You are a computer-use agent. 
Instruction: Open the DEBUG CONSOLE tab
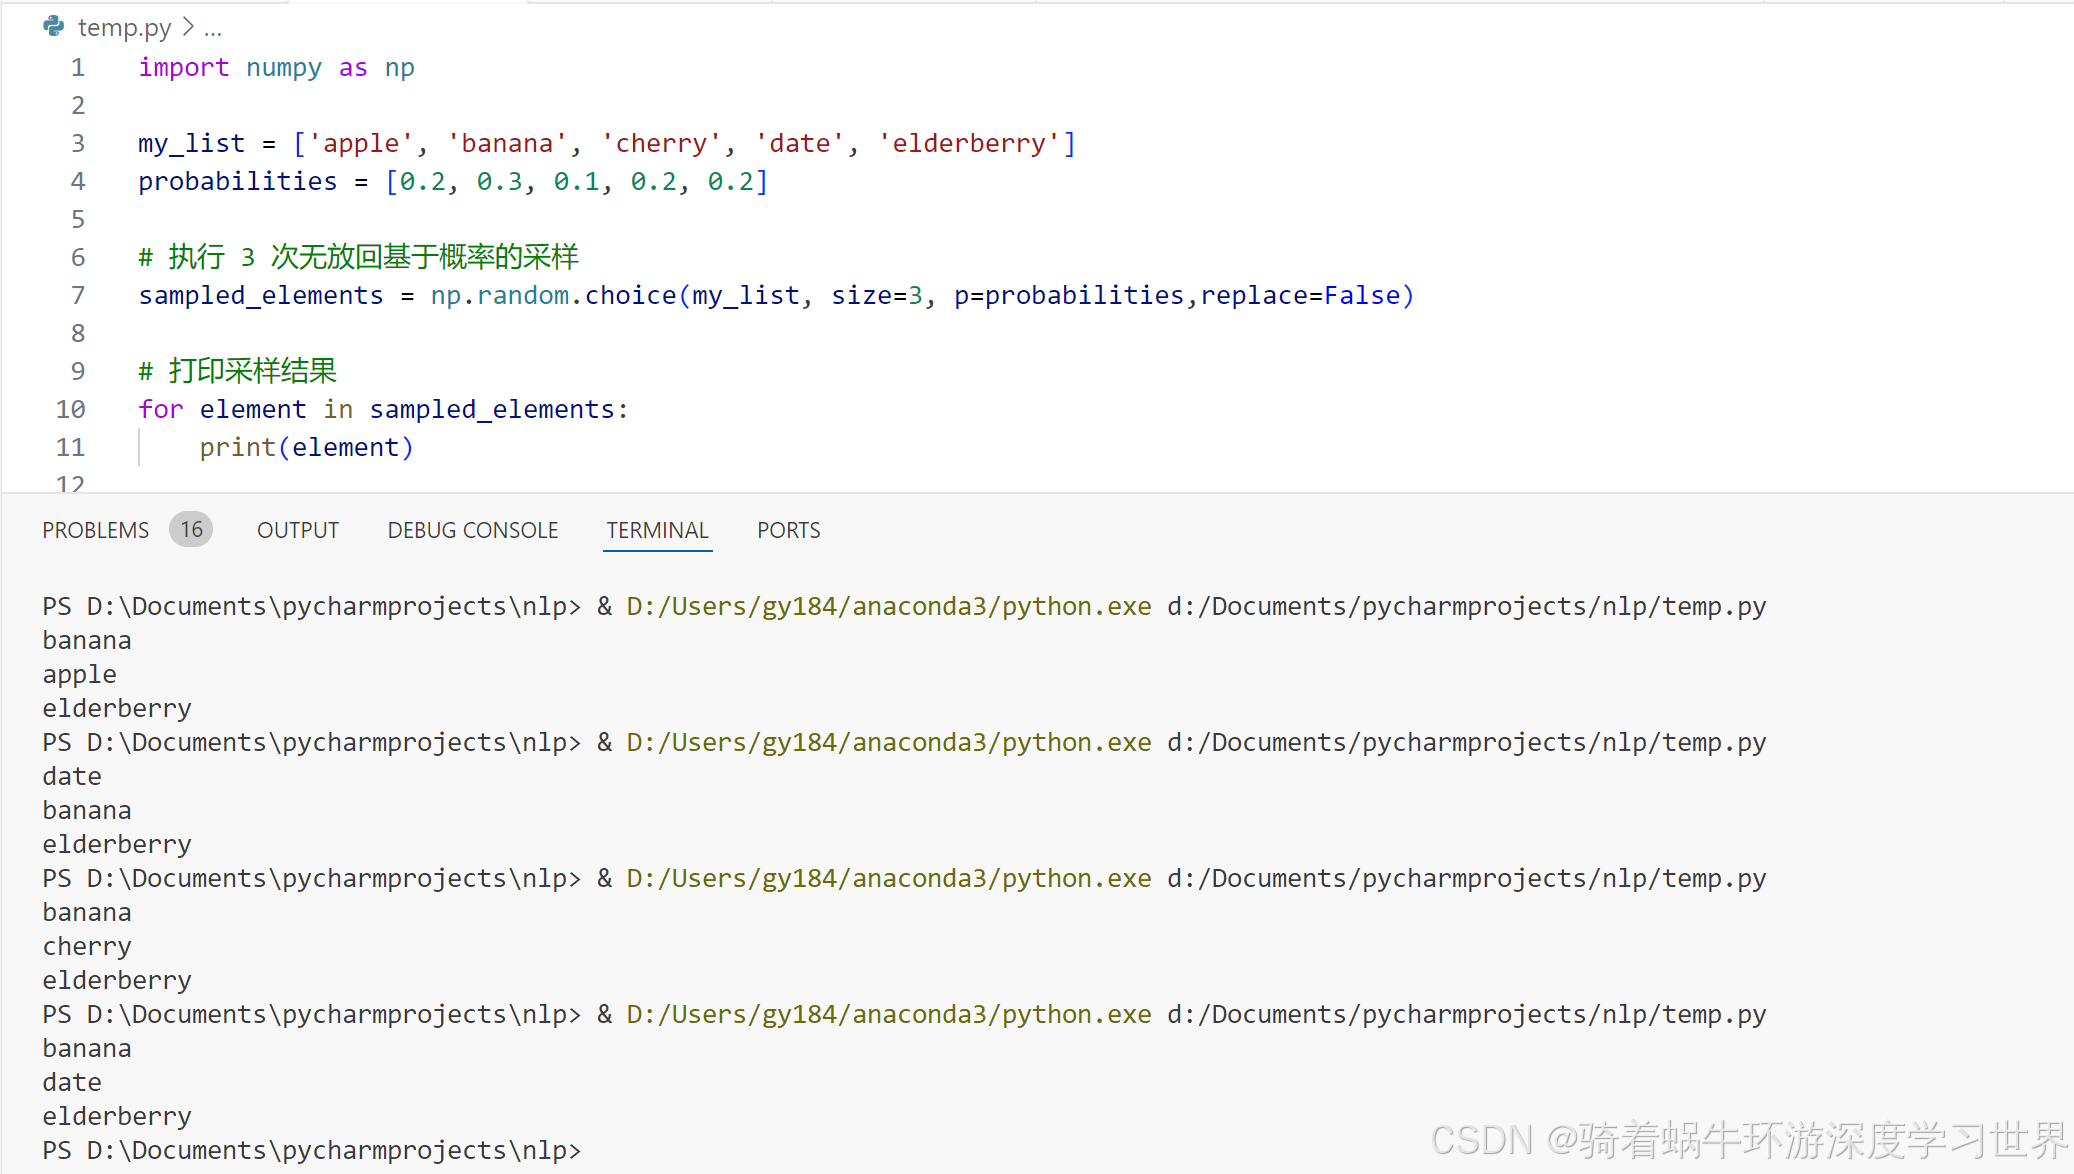473,530
